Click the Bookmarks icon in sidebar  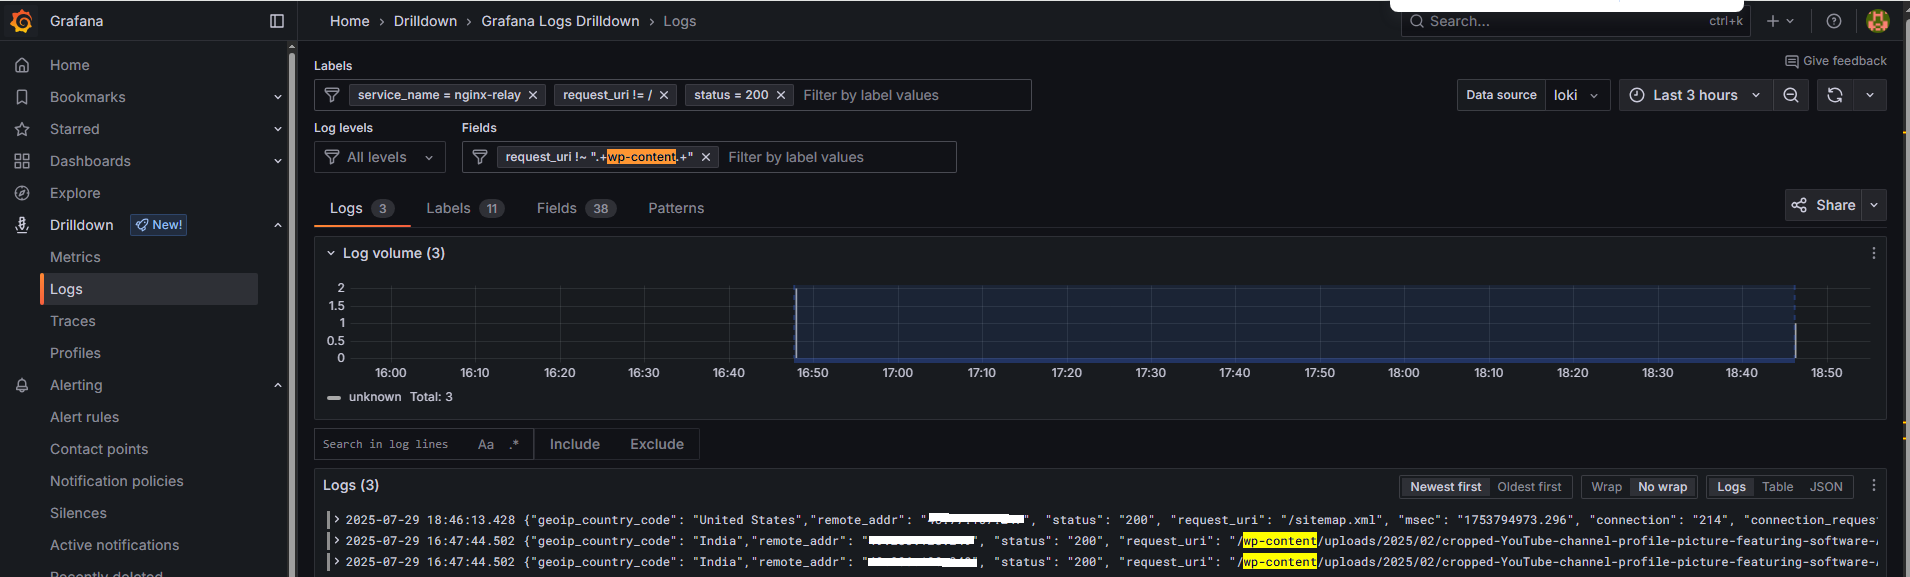click(22, 97)
